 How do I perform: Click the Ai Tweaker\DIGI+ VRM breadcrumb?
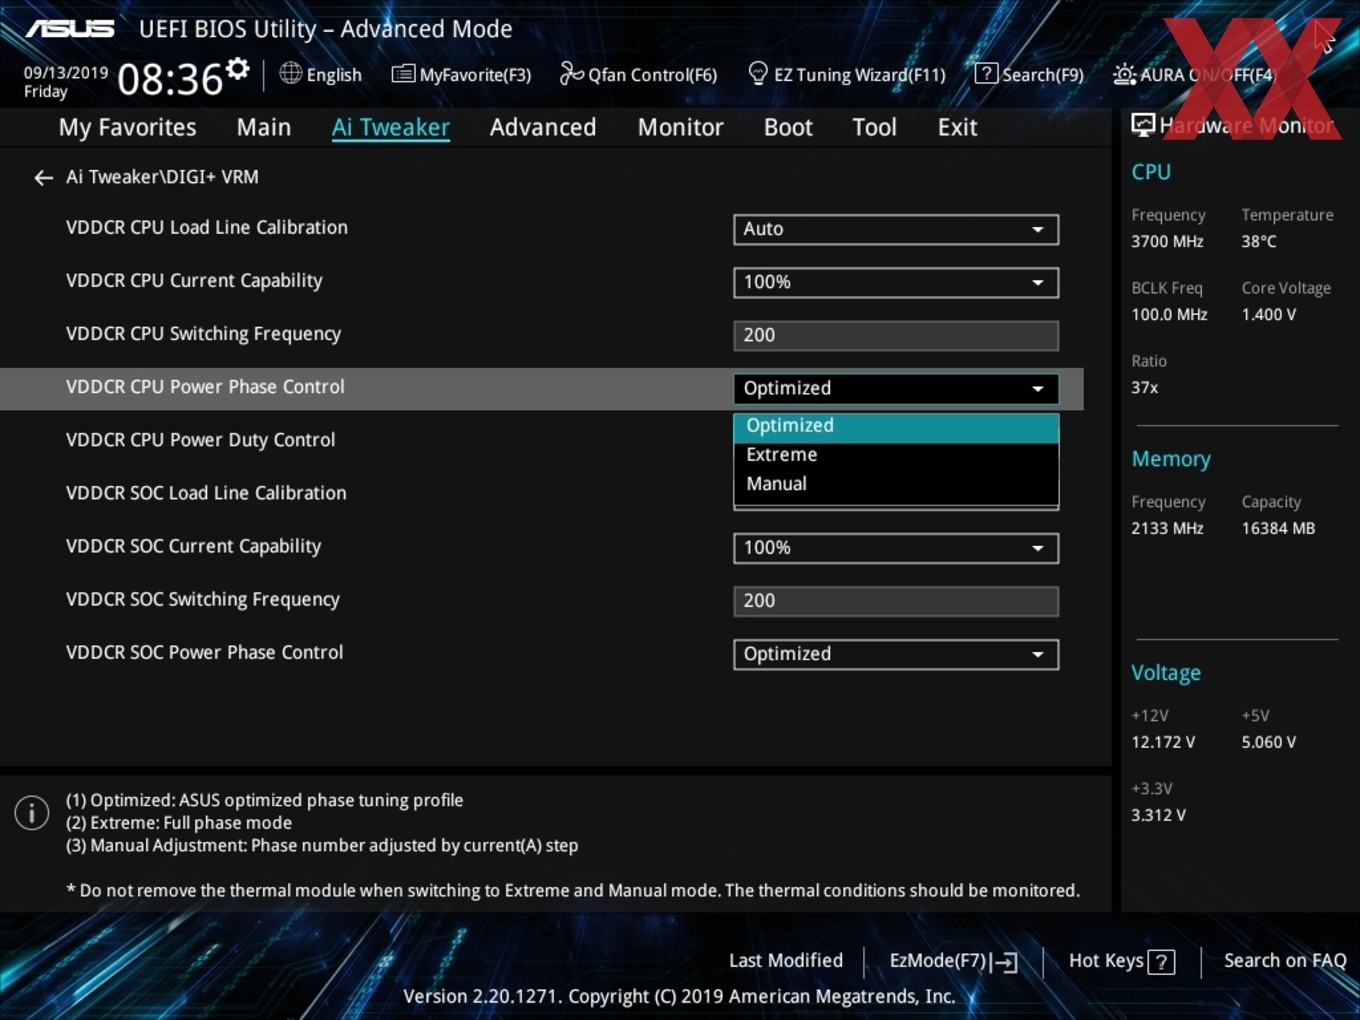162,177
